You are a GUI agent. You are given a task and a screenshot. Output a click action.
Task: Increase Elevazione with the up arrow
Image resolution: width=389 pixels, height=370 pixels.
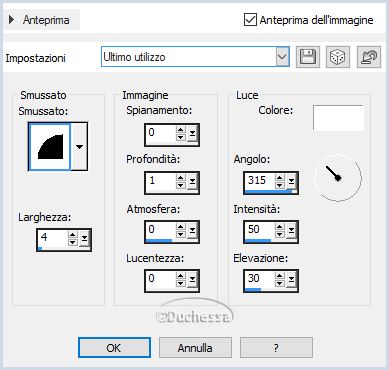[280, 275]
